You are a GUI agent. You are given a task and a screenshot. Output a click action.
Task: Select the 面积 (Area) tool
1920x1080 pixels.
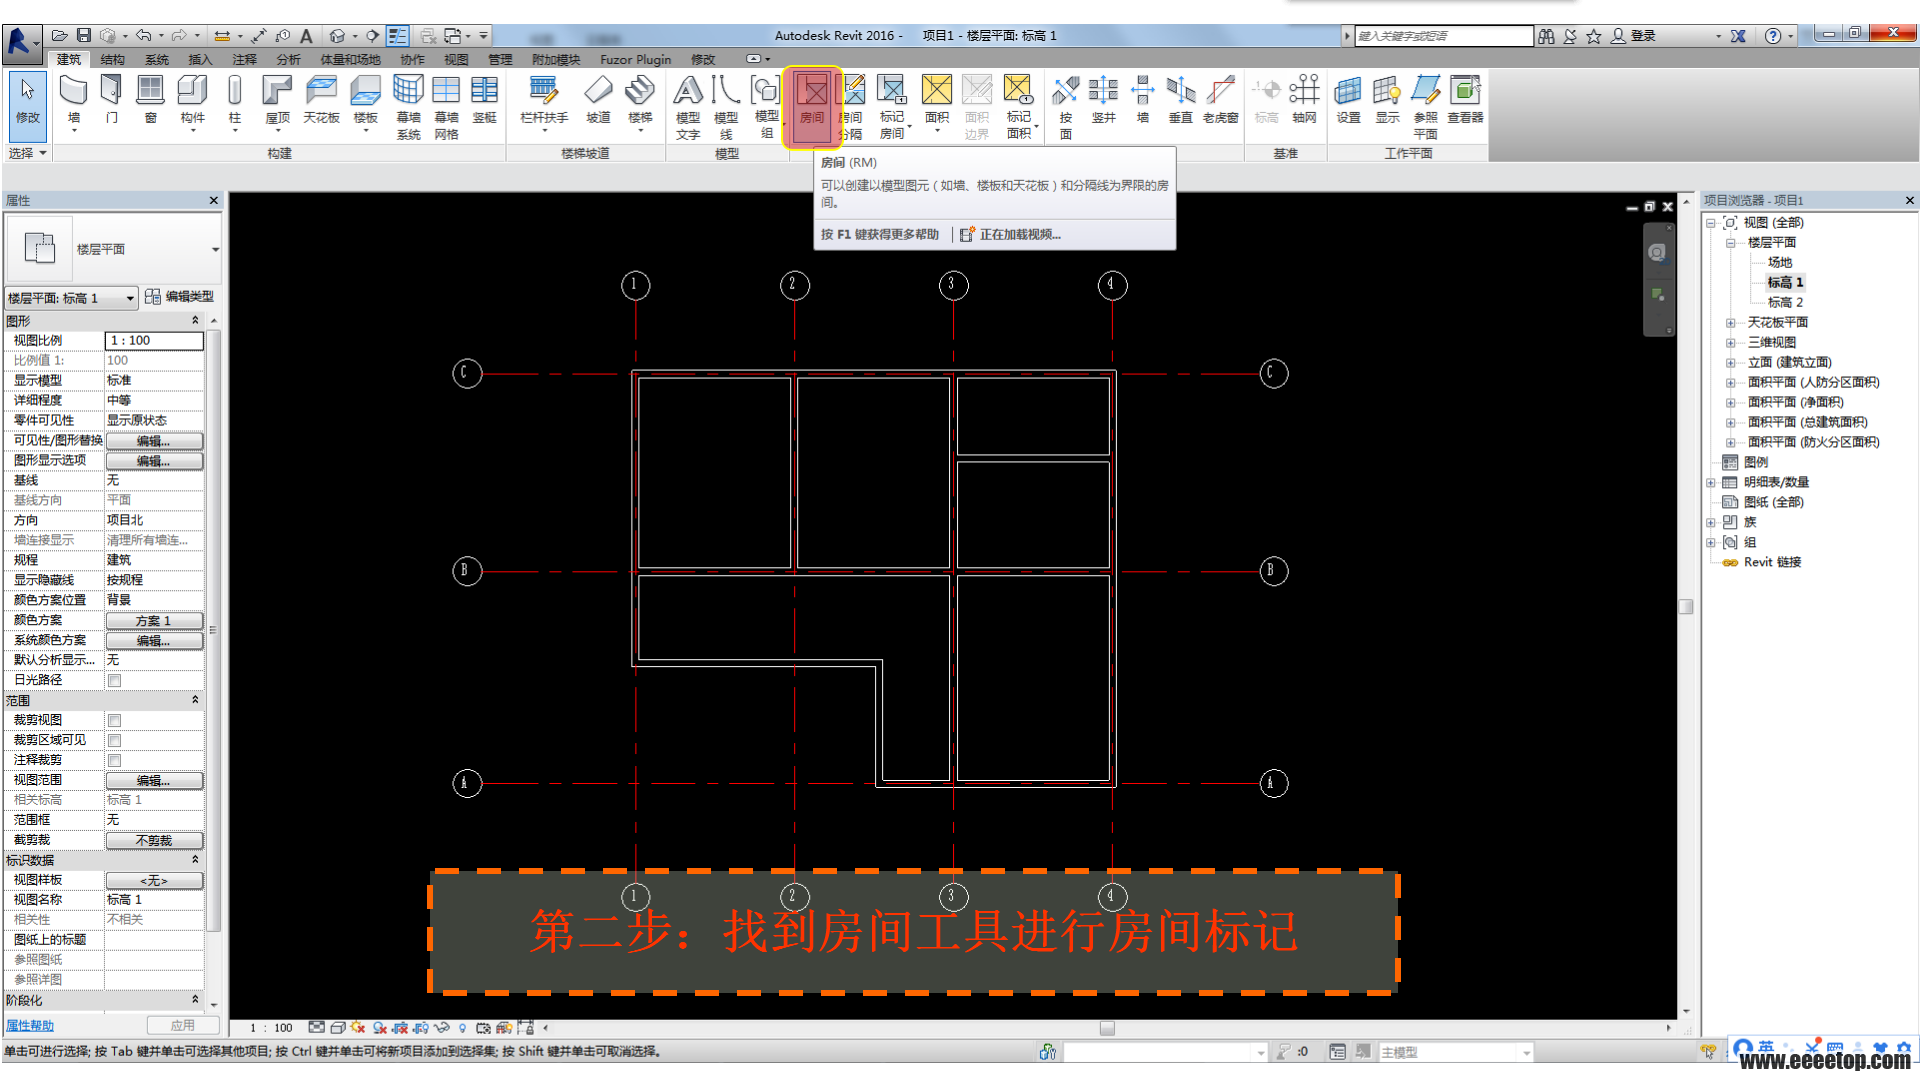point(936,99)
